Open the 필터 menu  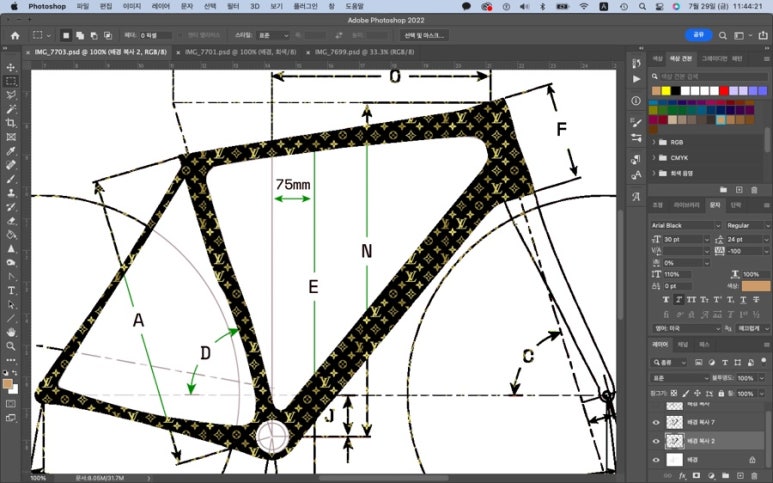pos(233,6)
